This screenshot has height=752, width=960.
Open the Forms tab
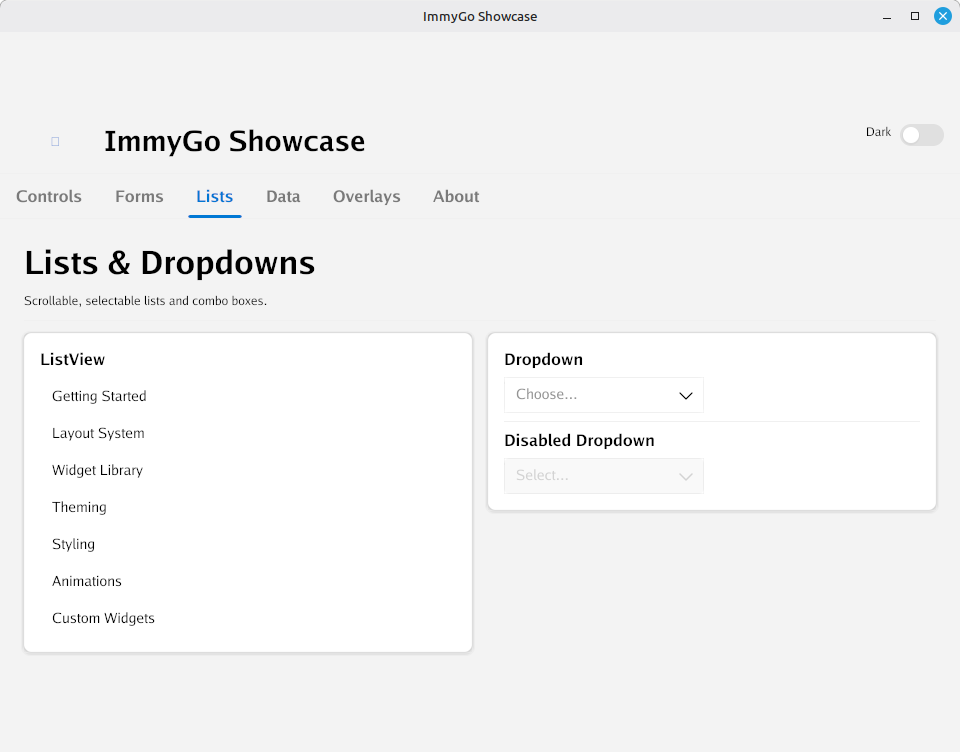[139, 196]
